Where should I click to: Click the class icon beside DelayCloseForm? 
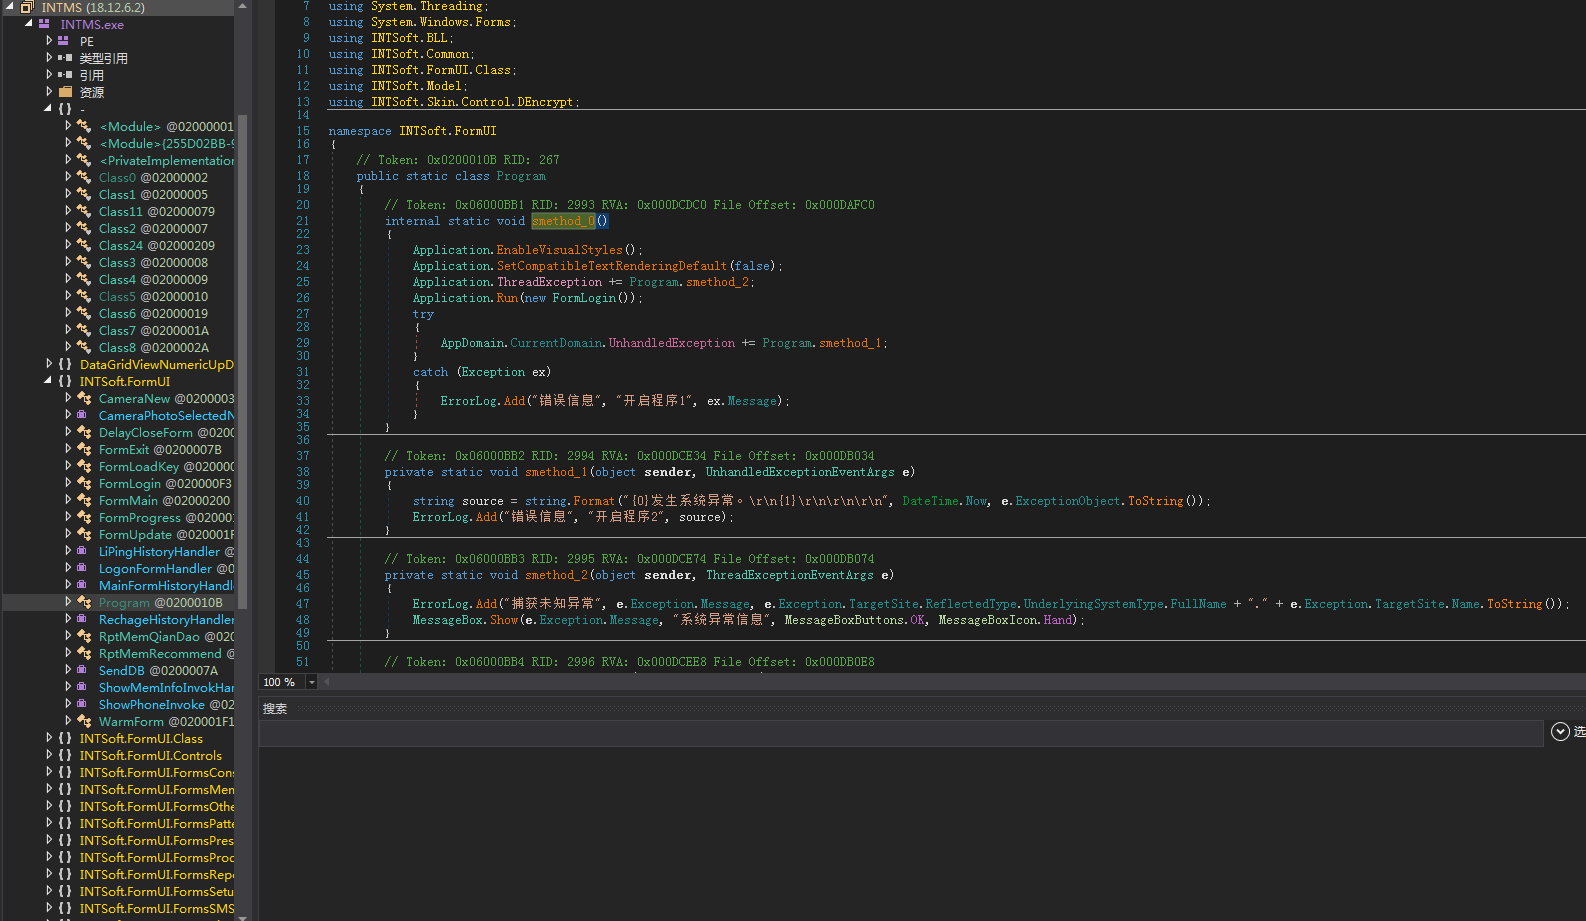click(84, 432)
